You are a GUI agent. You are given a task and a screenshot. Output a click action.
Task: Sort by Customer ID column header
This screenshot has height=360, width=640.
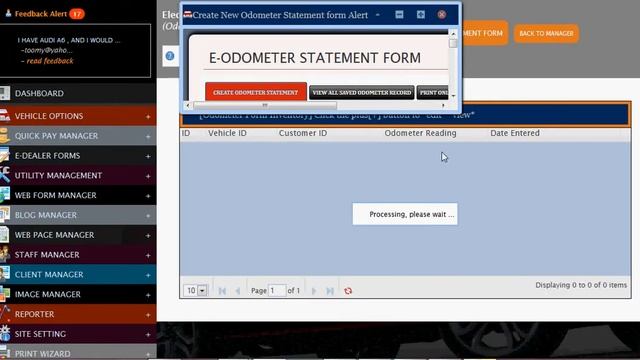[x=303, y=133]
